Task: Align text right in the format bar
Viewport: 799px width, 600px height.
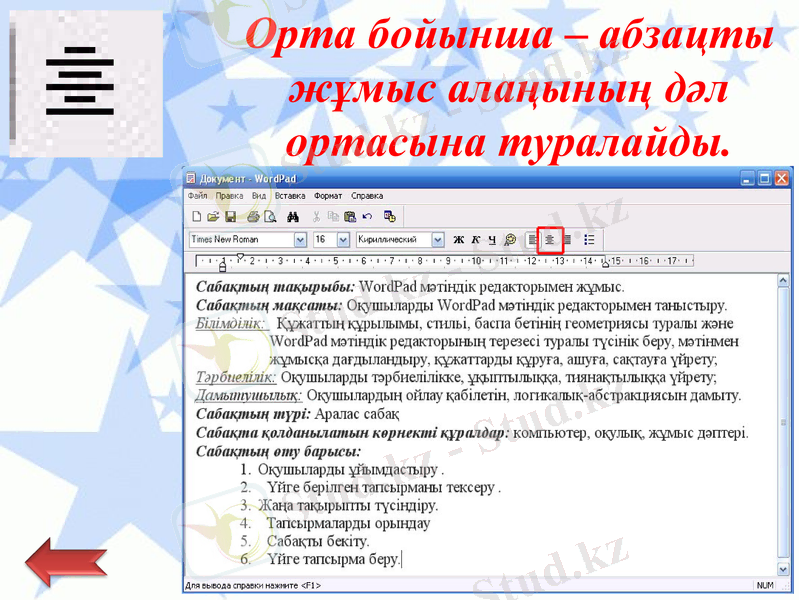Action: pos(567,239)
